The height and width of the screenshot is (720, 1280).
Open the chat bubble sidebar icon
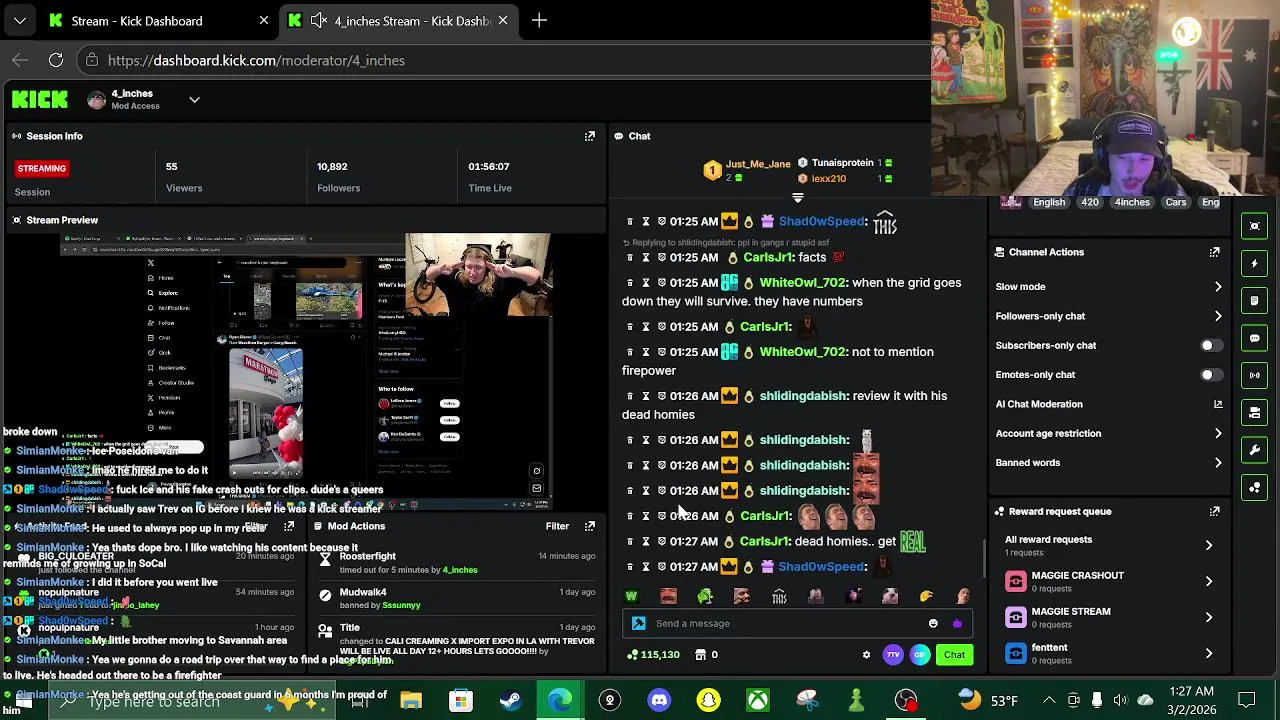(1255, 338)
